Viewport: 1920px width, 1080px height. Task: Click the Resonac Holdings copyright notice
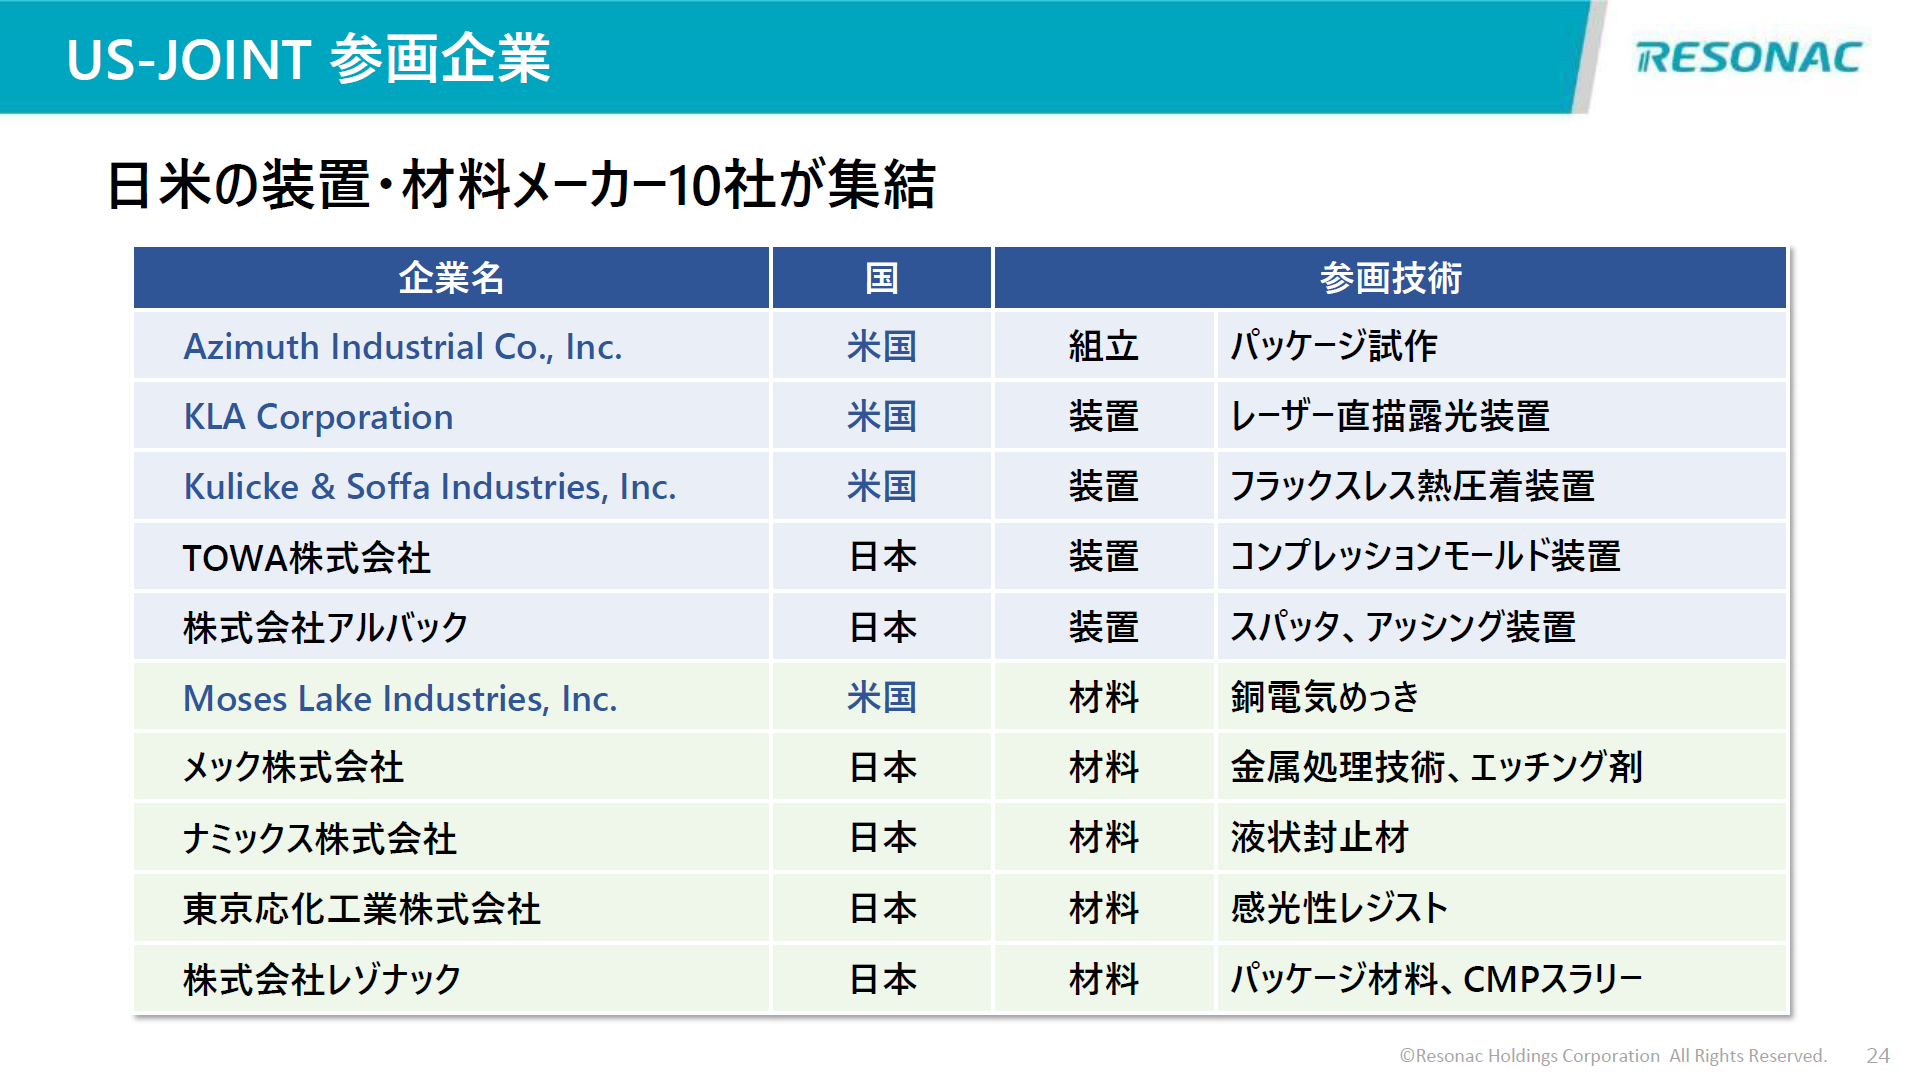pyautogui.click(x=1613, y=1056)
